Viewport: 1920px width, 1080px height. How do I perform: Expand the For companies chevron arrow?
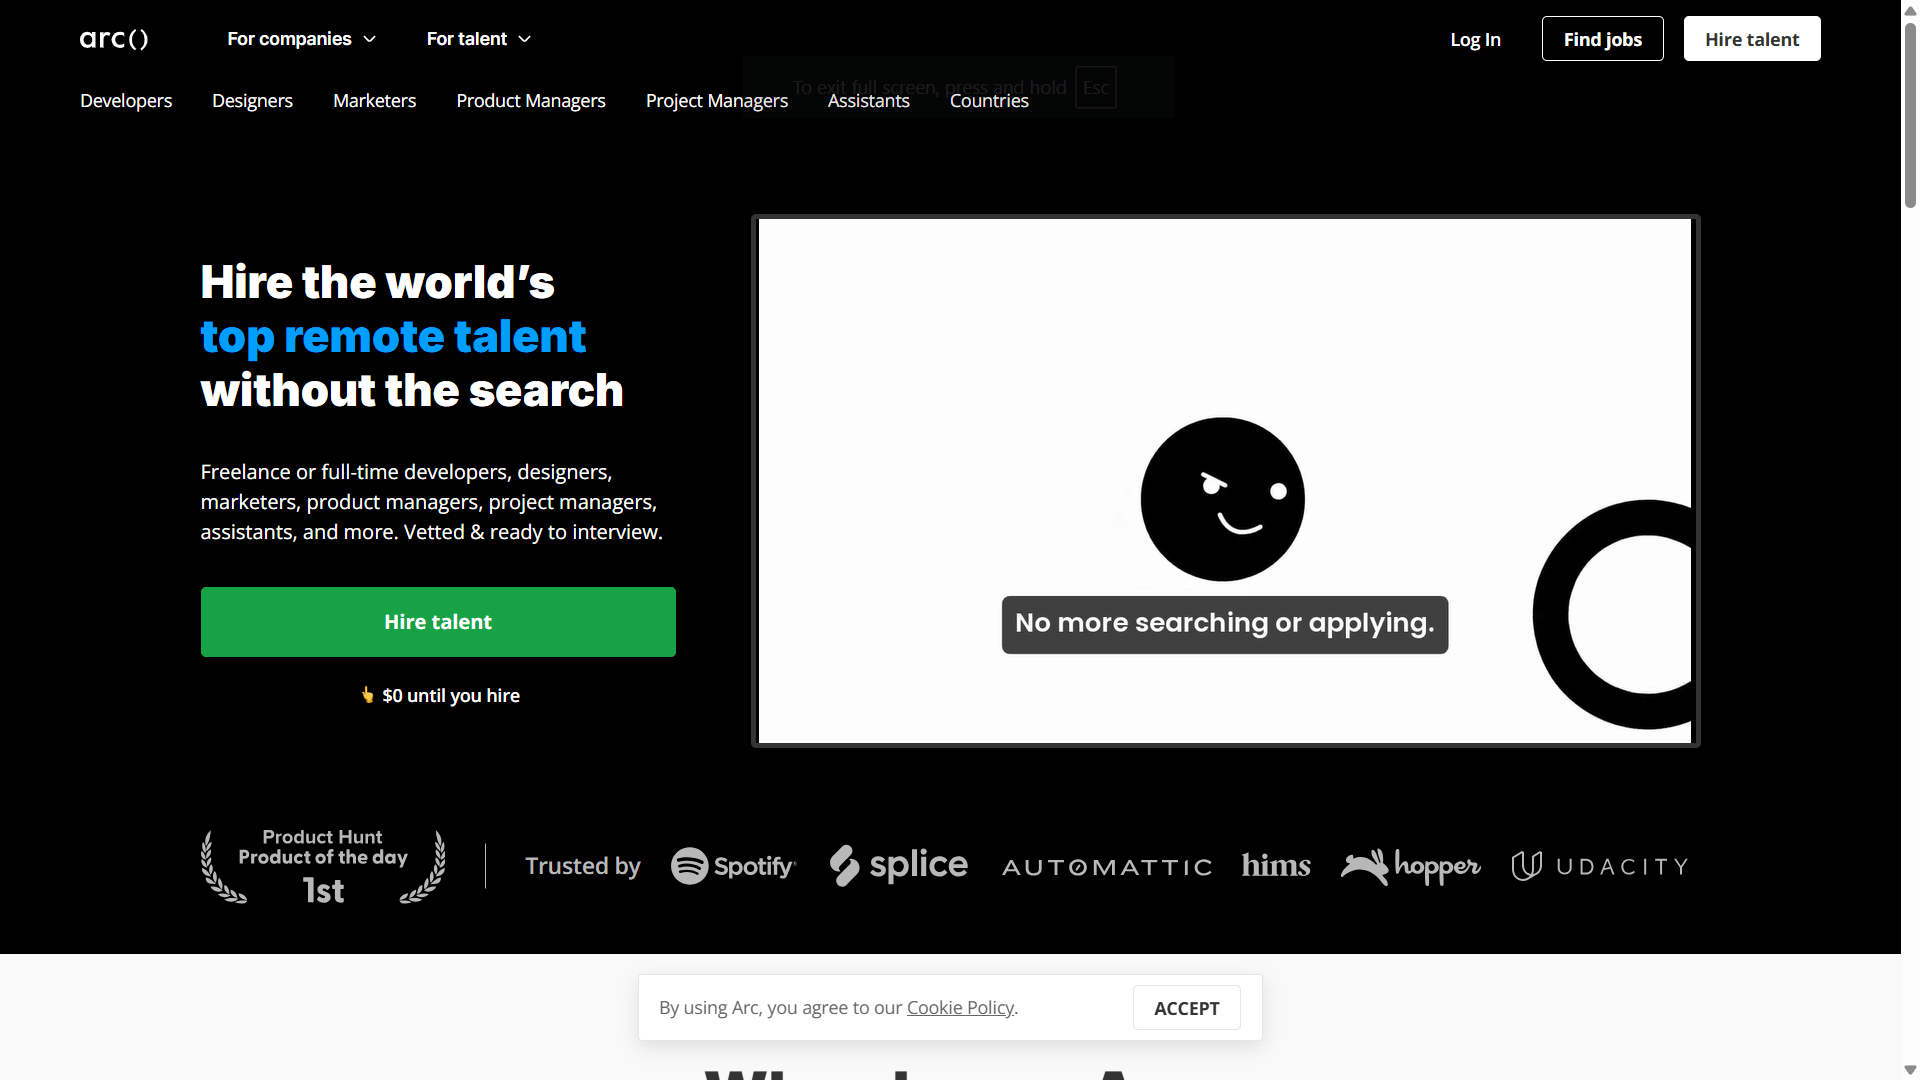coord(369,39)
